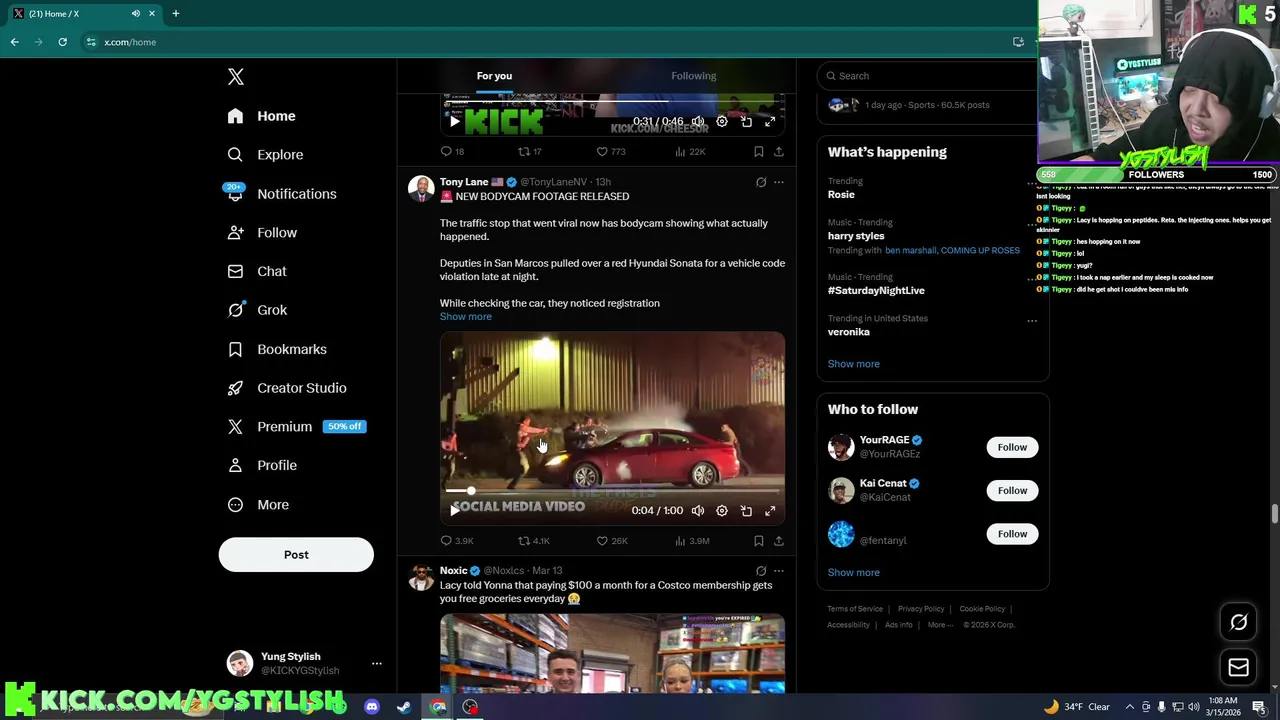1280x720 pixels.
Task: Open the more options on Noxic's post
Action: (779, 571)
